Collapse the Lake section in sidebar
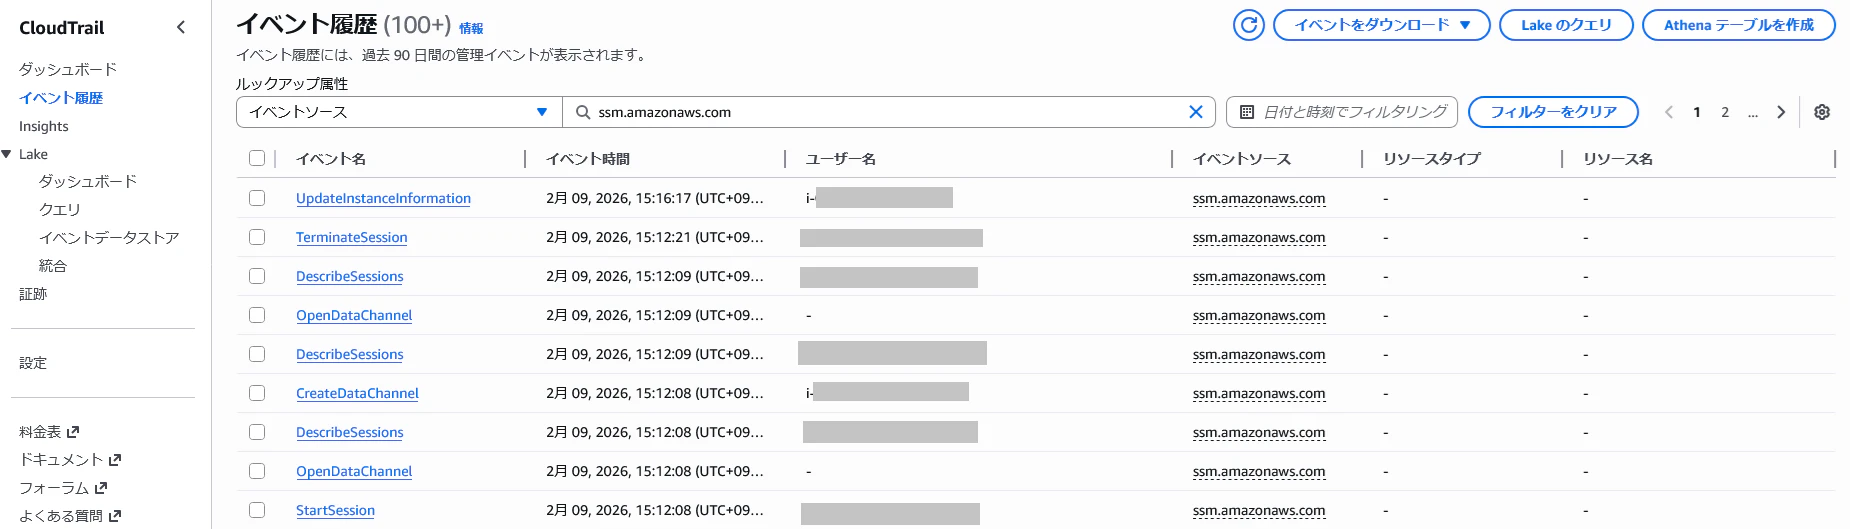This screenshot has width=1850, height=529. [7, 154]
